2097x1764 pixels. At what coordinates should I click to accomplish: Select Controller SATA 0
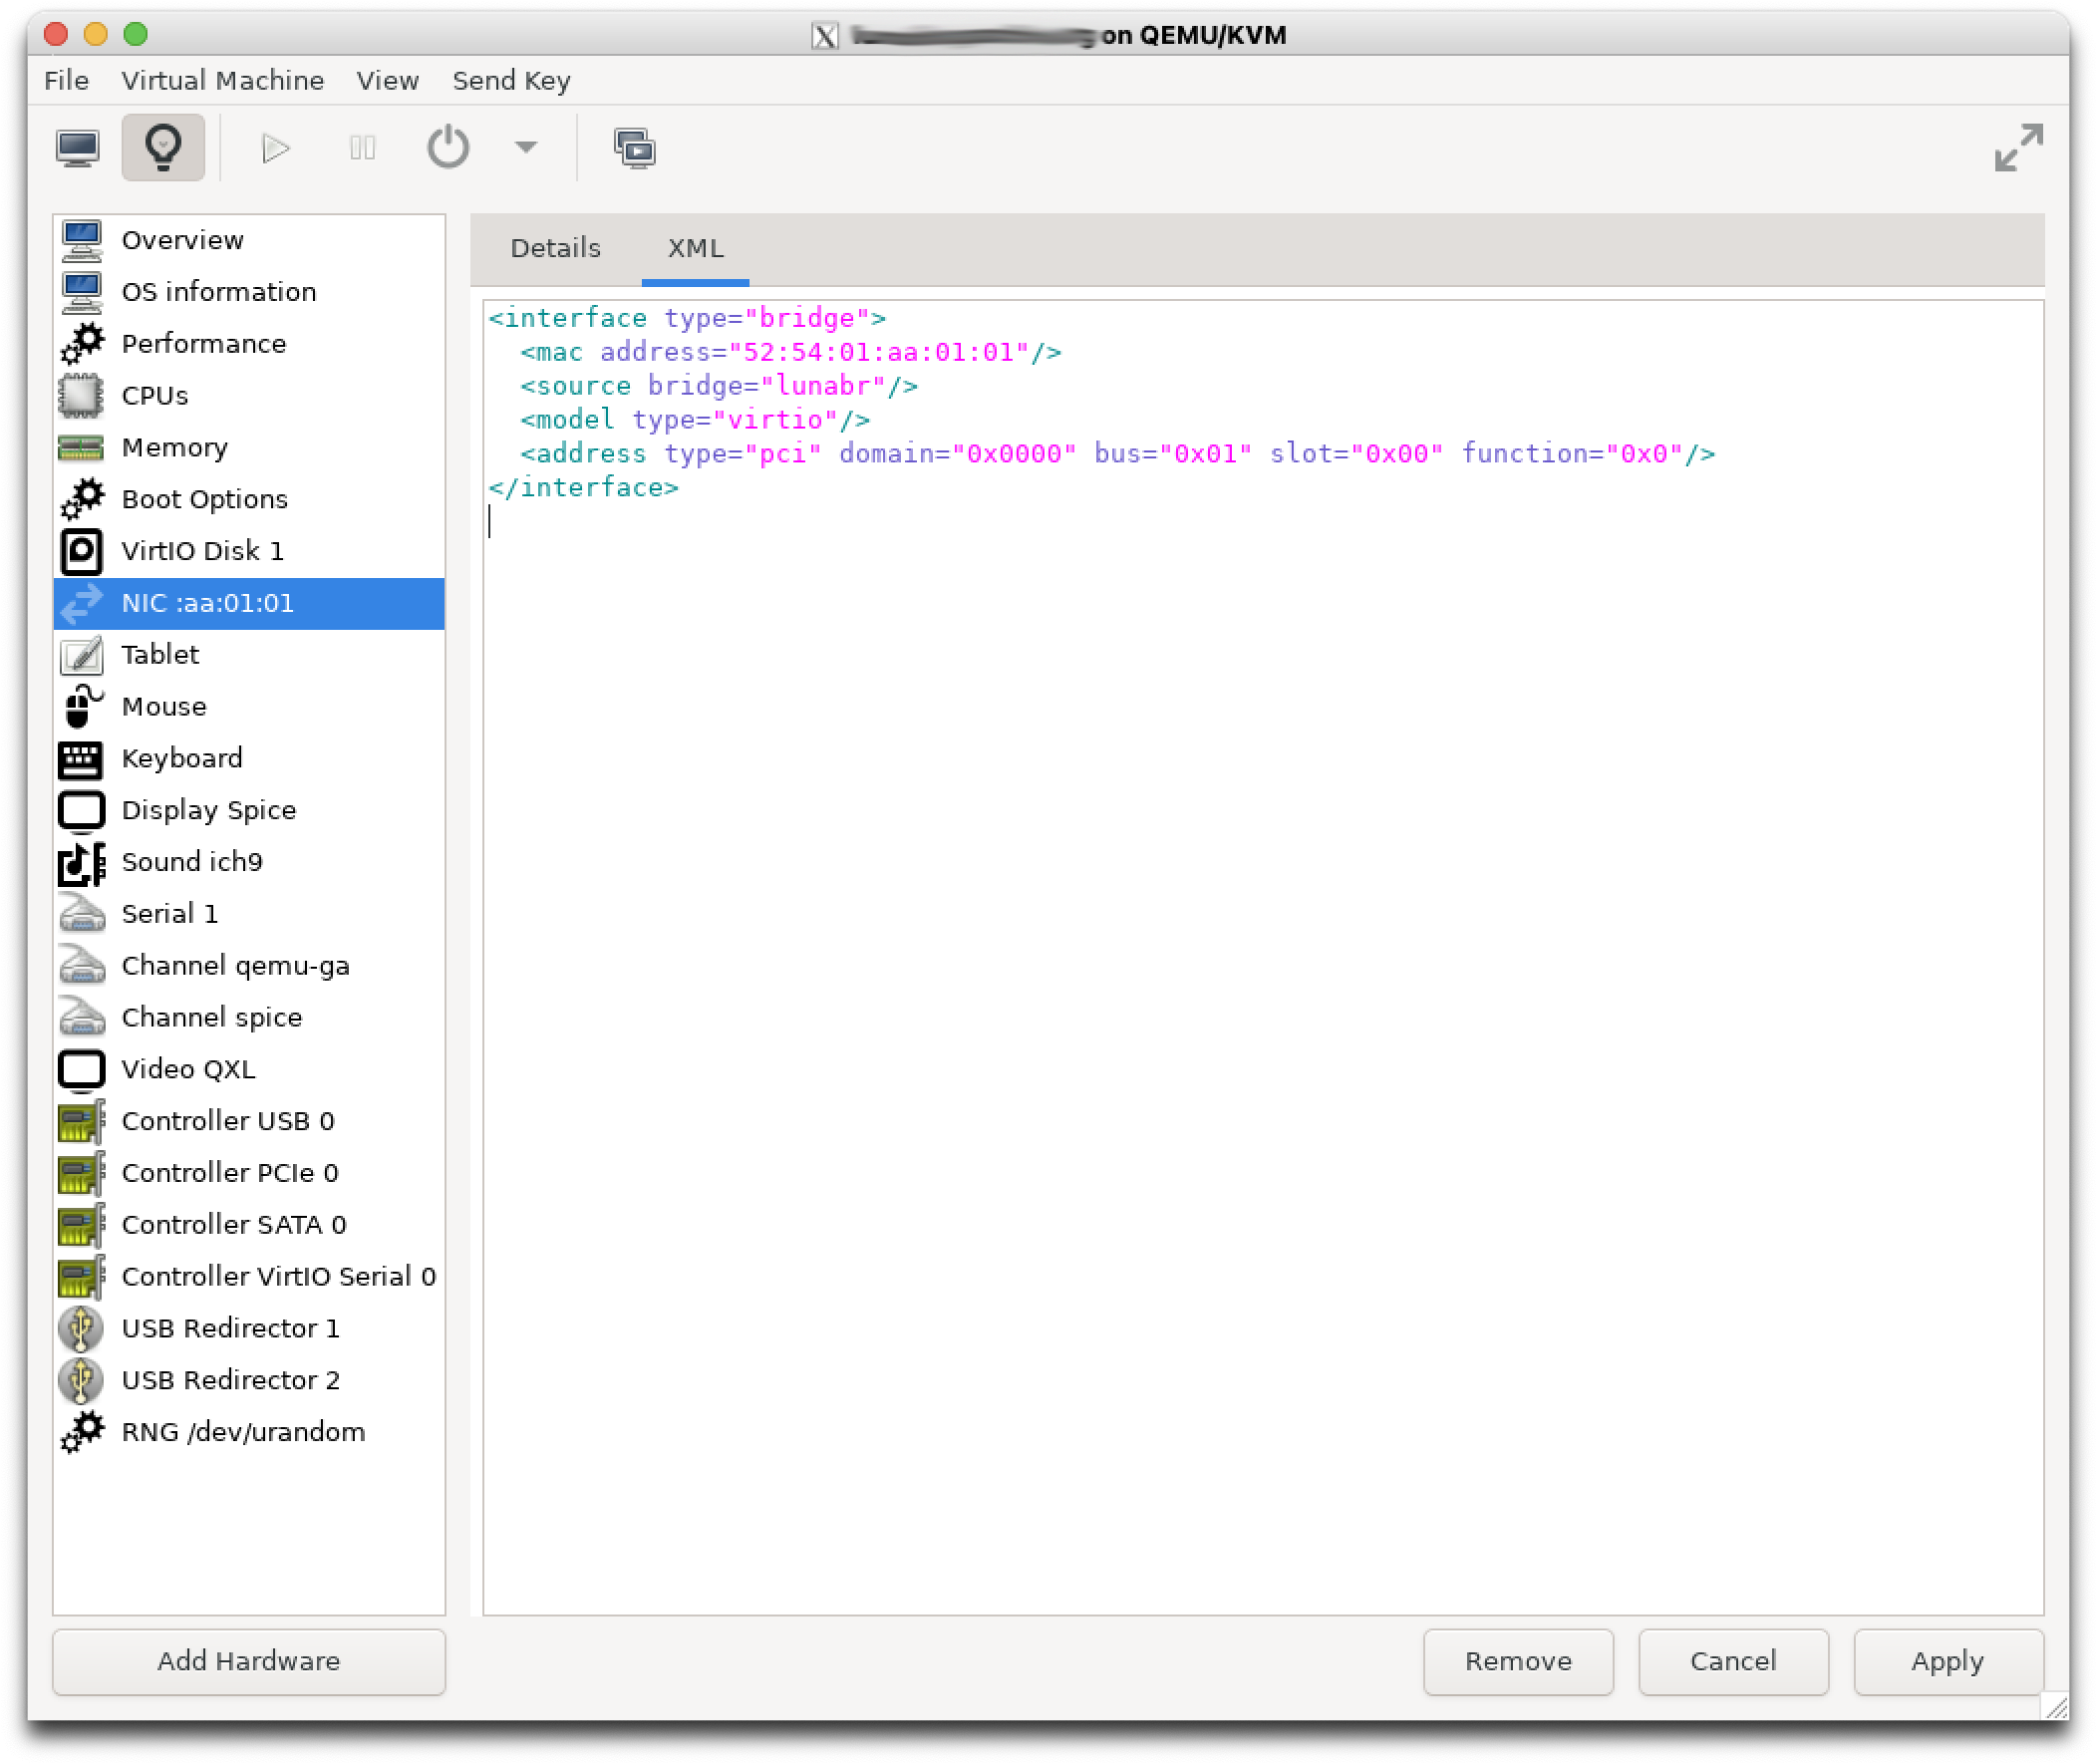(x=250, y=1225)
